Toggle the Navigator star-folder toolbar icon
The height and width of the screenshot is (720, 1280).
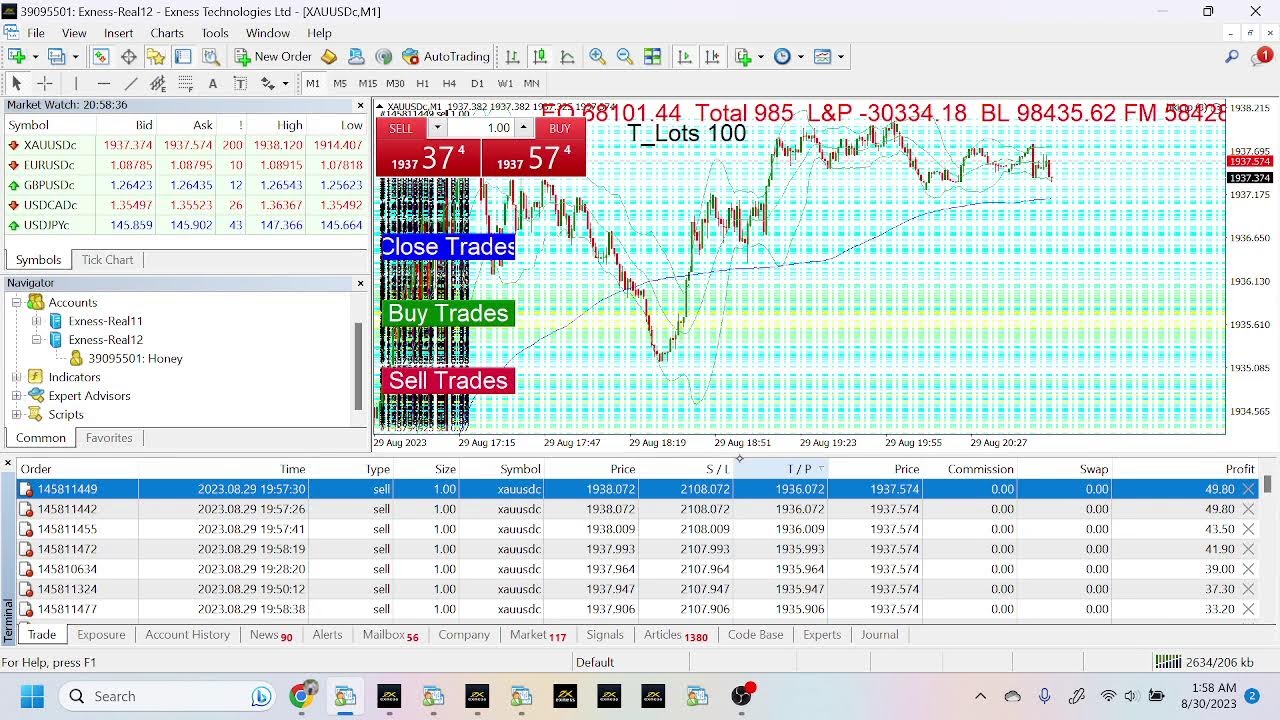[156, 57]
